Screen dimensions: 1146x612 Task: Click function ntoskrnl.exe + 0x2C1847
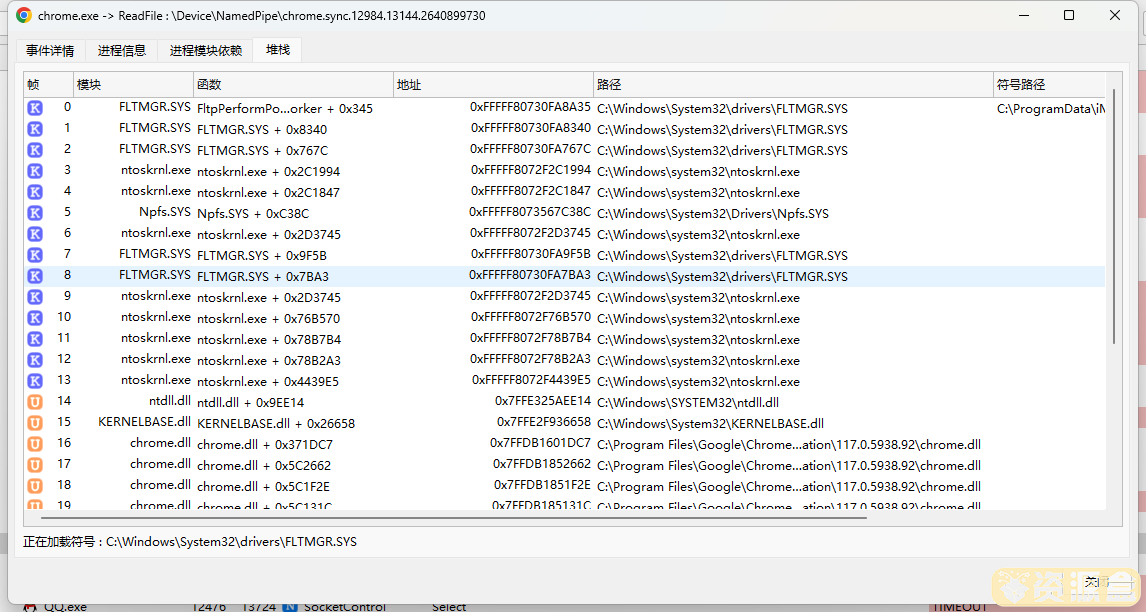pos(269,192)
